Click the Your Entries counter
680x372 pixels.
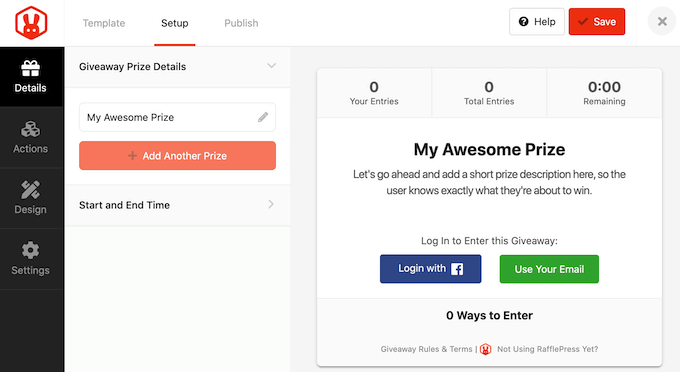tap(374, 93)
